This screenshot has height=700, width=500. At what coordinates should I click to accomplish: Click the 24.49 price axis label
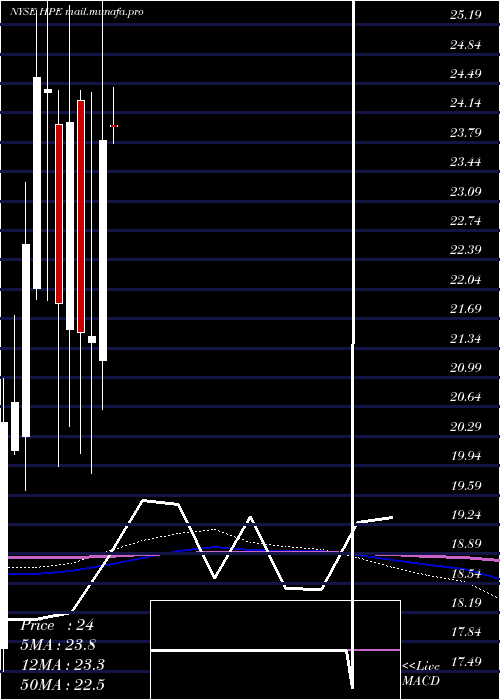click(x=465, y=74)
